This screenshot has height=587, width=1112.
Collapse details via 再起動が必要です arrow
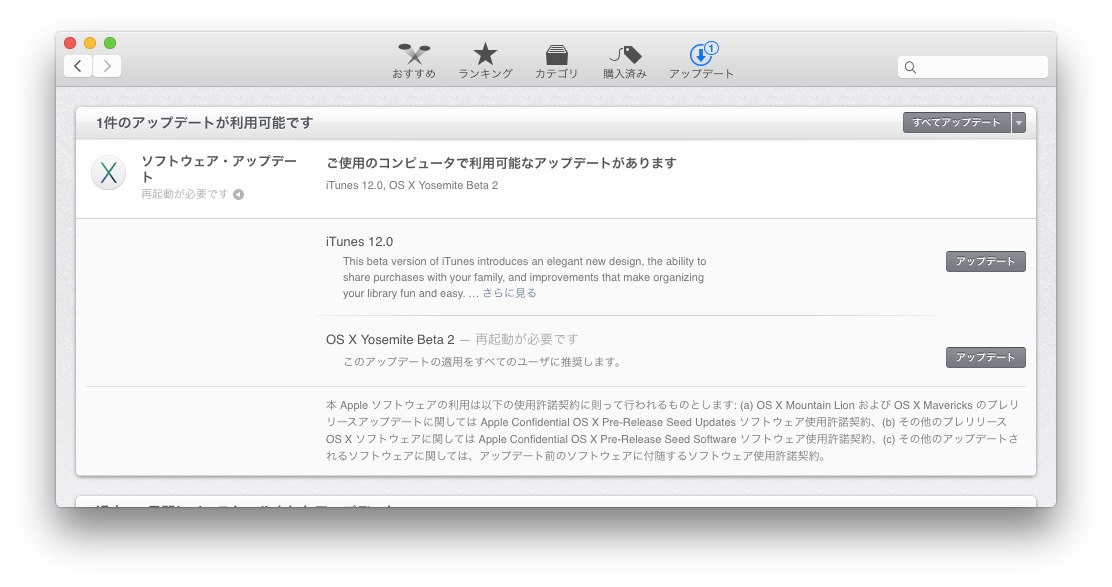tap(238, 194)
